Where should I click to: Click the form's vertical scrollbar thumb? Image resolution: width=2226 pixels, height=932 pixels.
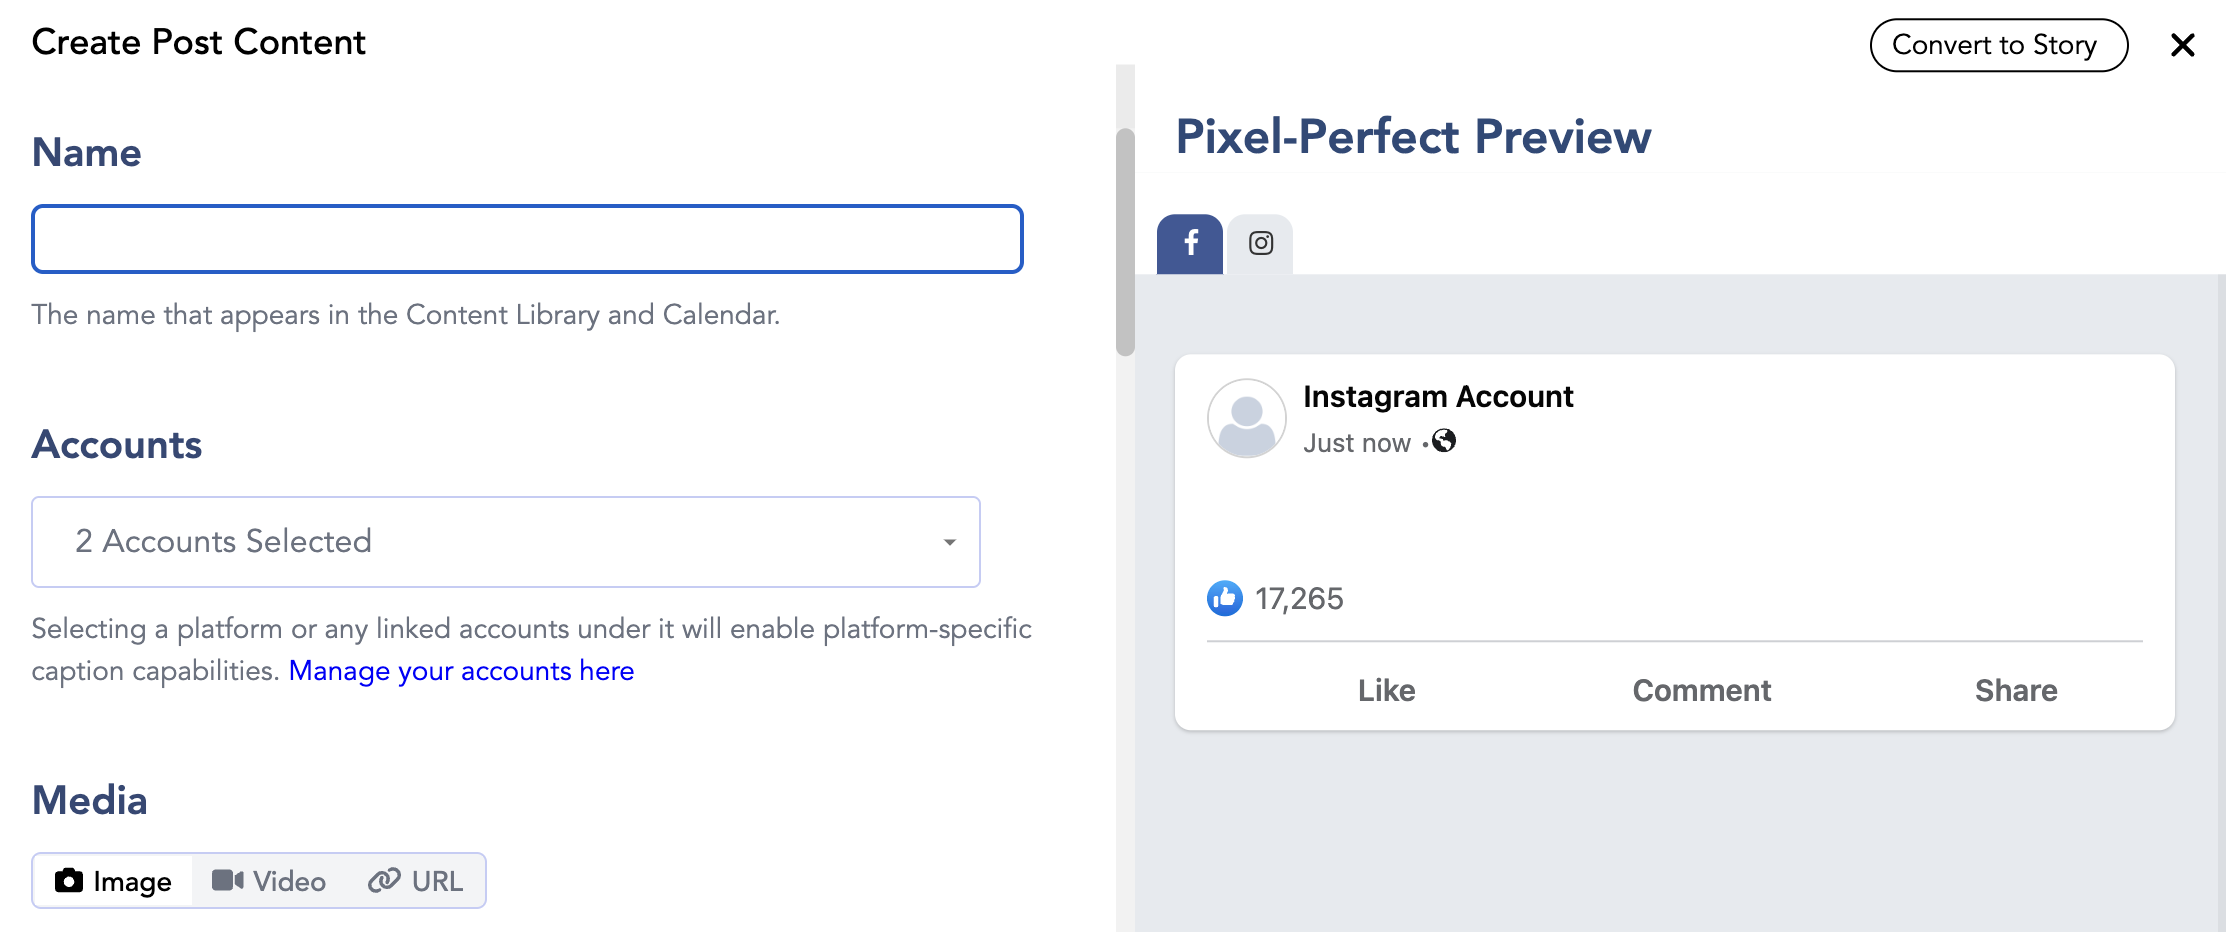click(1125, 240)
